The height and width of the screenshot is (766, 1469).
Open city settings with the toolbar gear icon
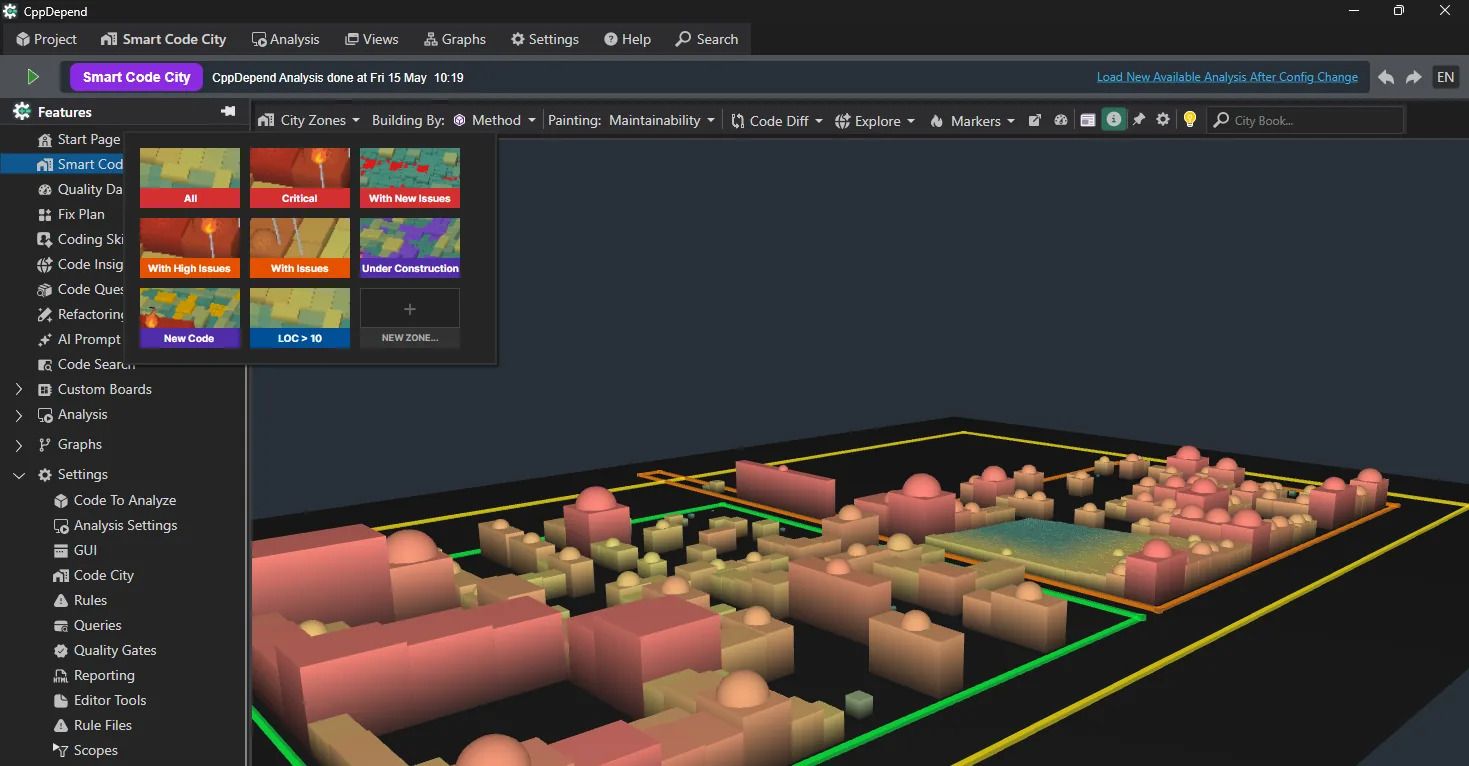(x=1163, y=120)
